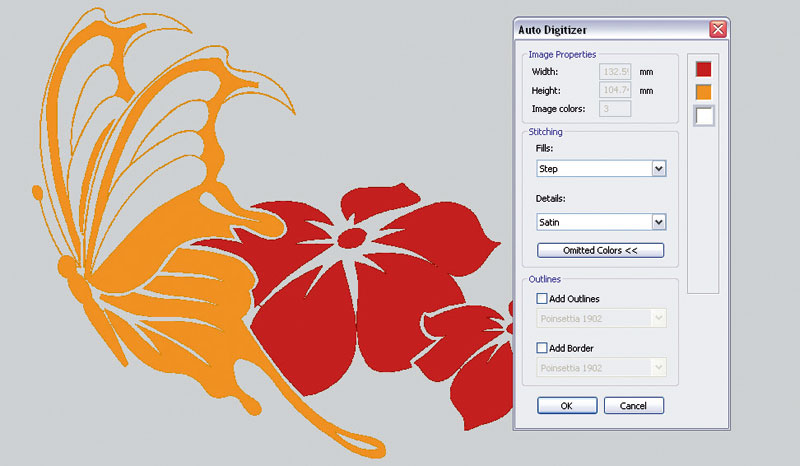
Task: Click the Image colors value field
Action: tap(615, 109)
